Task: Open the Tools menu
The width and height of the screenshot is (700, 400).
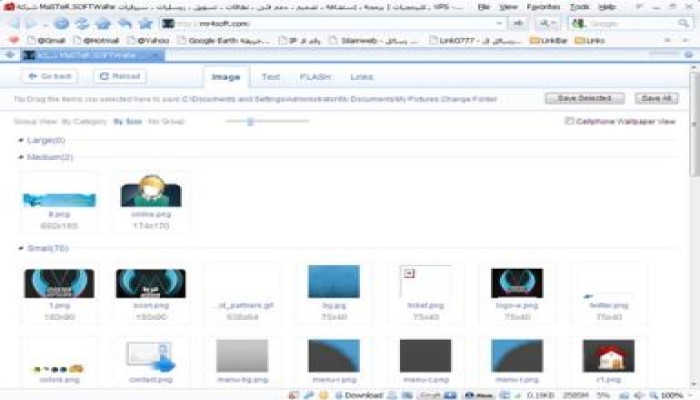Action: [579, 7]
